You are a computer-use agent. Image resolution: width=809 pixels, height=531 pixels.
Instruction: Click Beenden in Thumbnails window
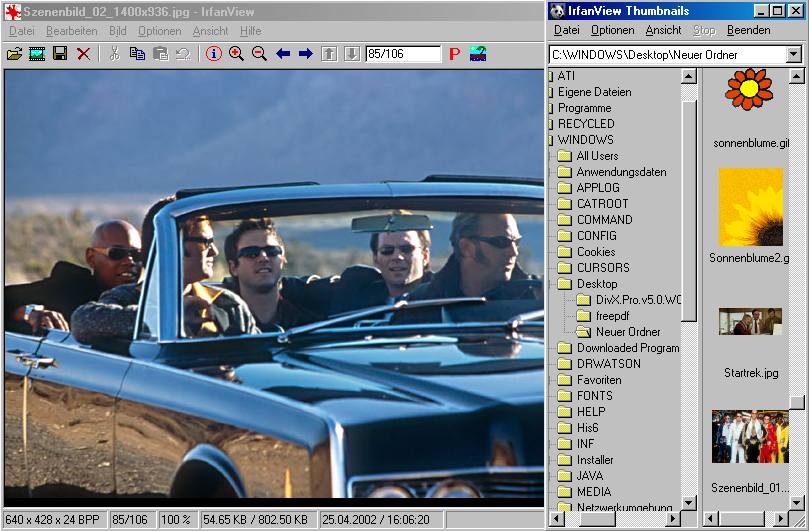[749, 30]
